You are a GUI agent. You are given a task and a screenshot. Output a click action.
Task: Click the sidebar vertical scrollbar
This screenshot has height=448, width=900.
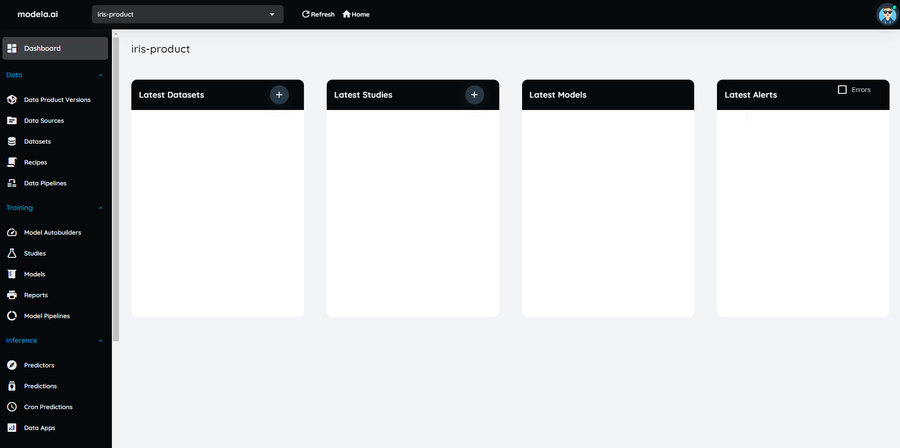pos(116,189)
